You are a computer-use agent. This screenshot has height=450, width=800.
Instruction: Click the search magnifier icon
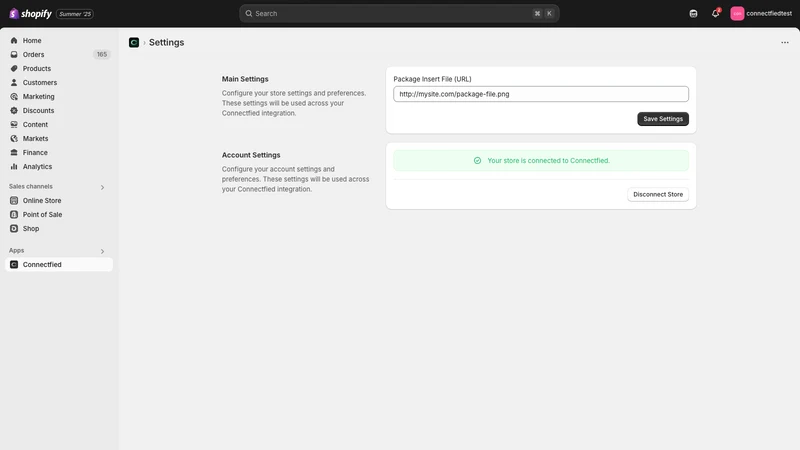[x=248, y=14]
